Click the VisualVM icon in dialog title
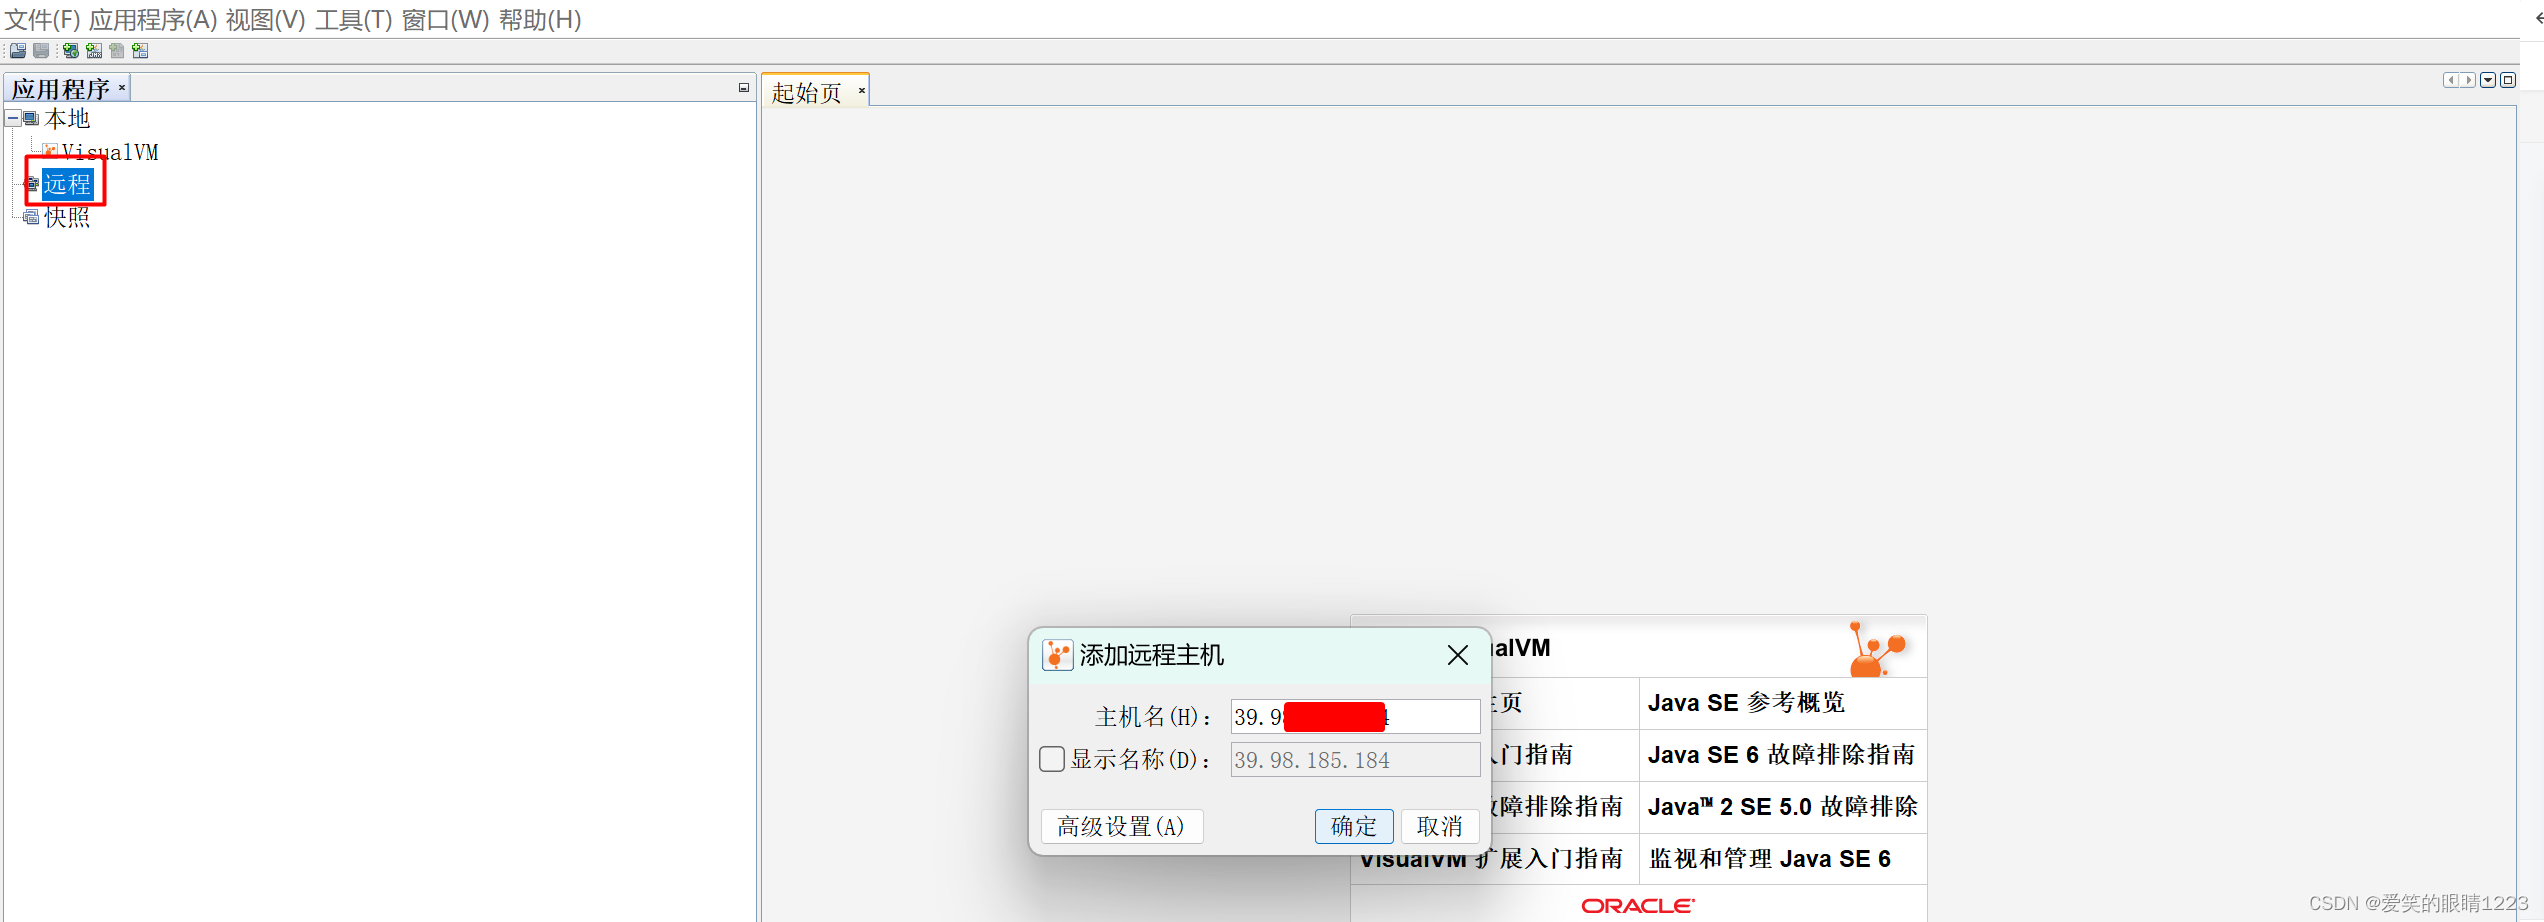The height and width of the screenshot is (922, 2544). pos(1057,655)
